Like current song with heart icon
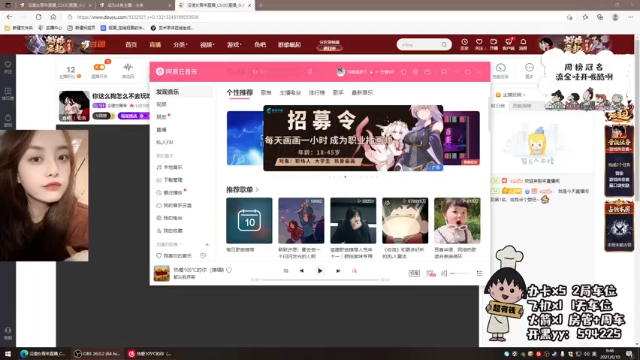 (x=229, y=270)
